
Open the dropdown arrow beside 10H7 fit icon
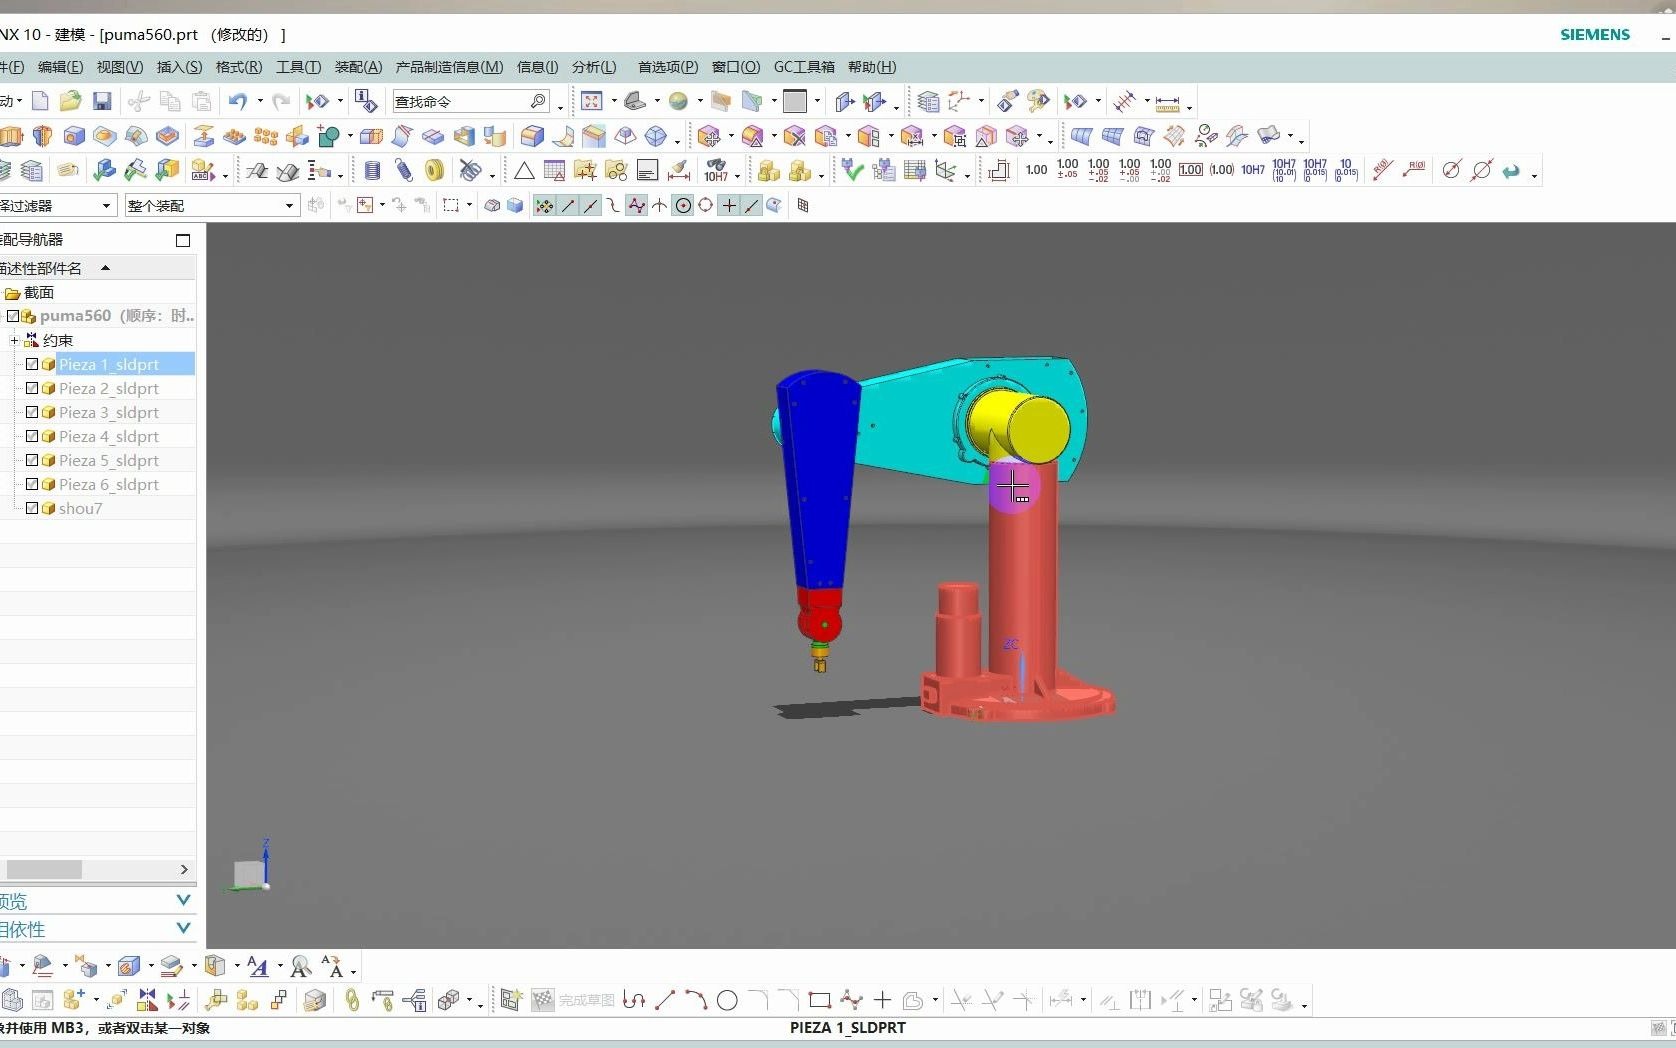[738, 176]
